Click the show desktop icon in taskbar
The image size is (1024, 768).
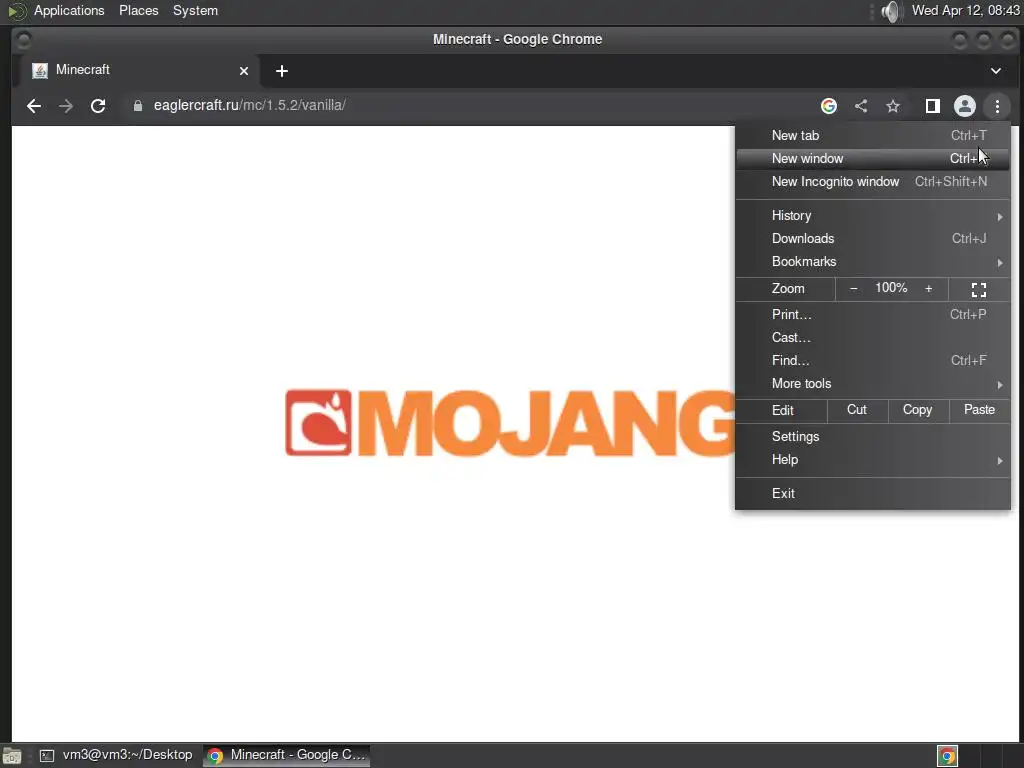coord(12,756)
